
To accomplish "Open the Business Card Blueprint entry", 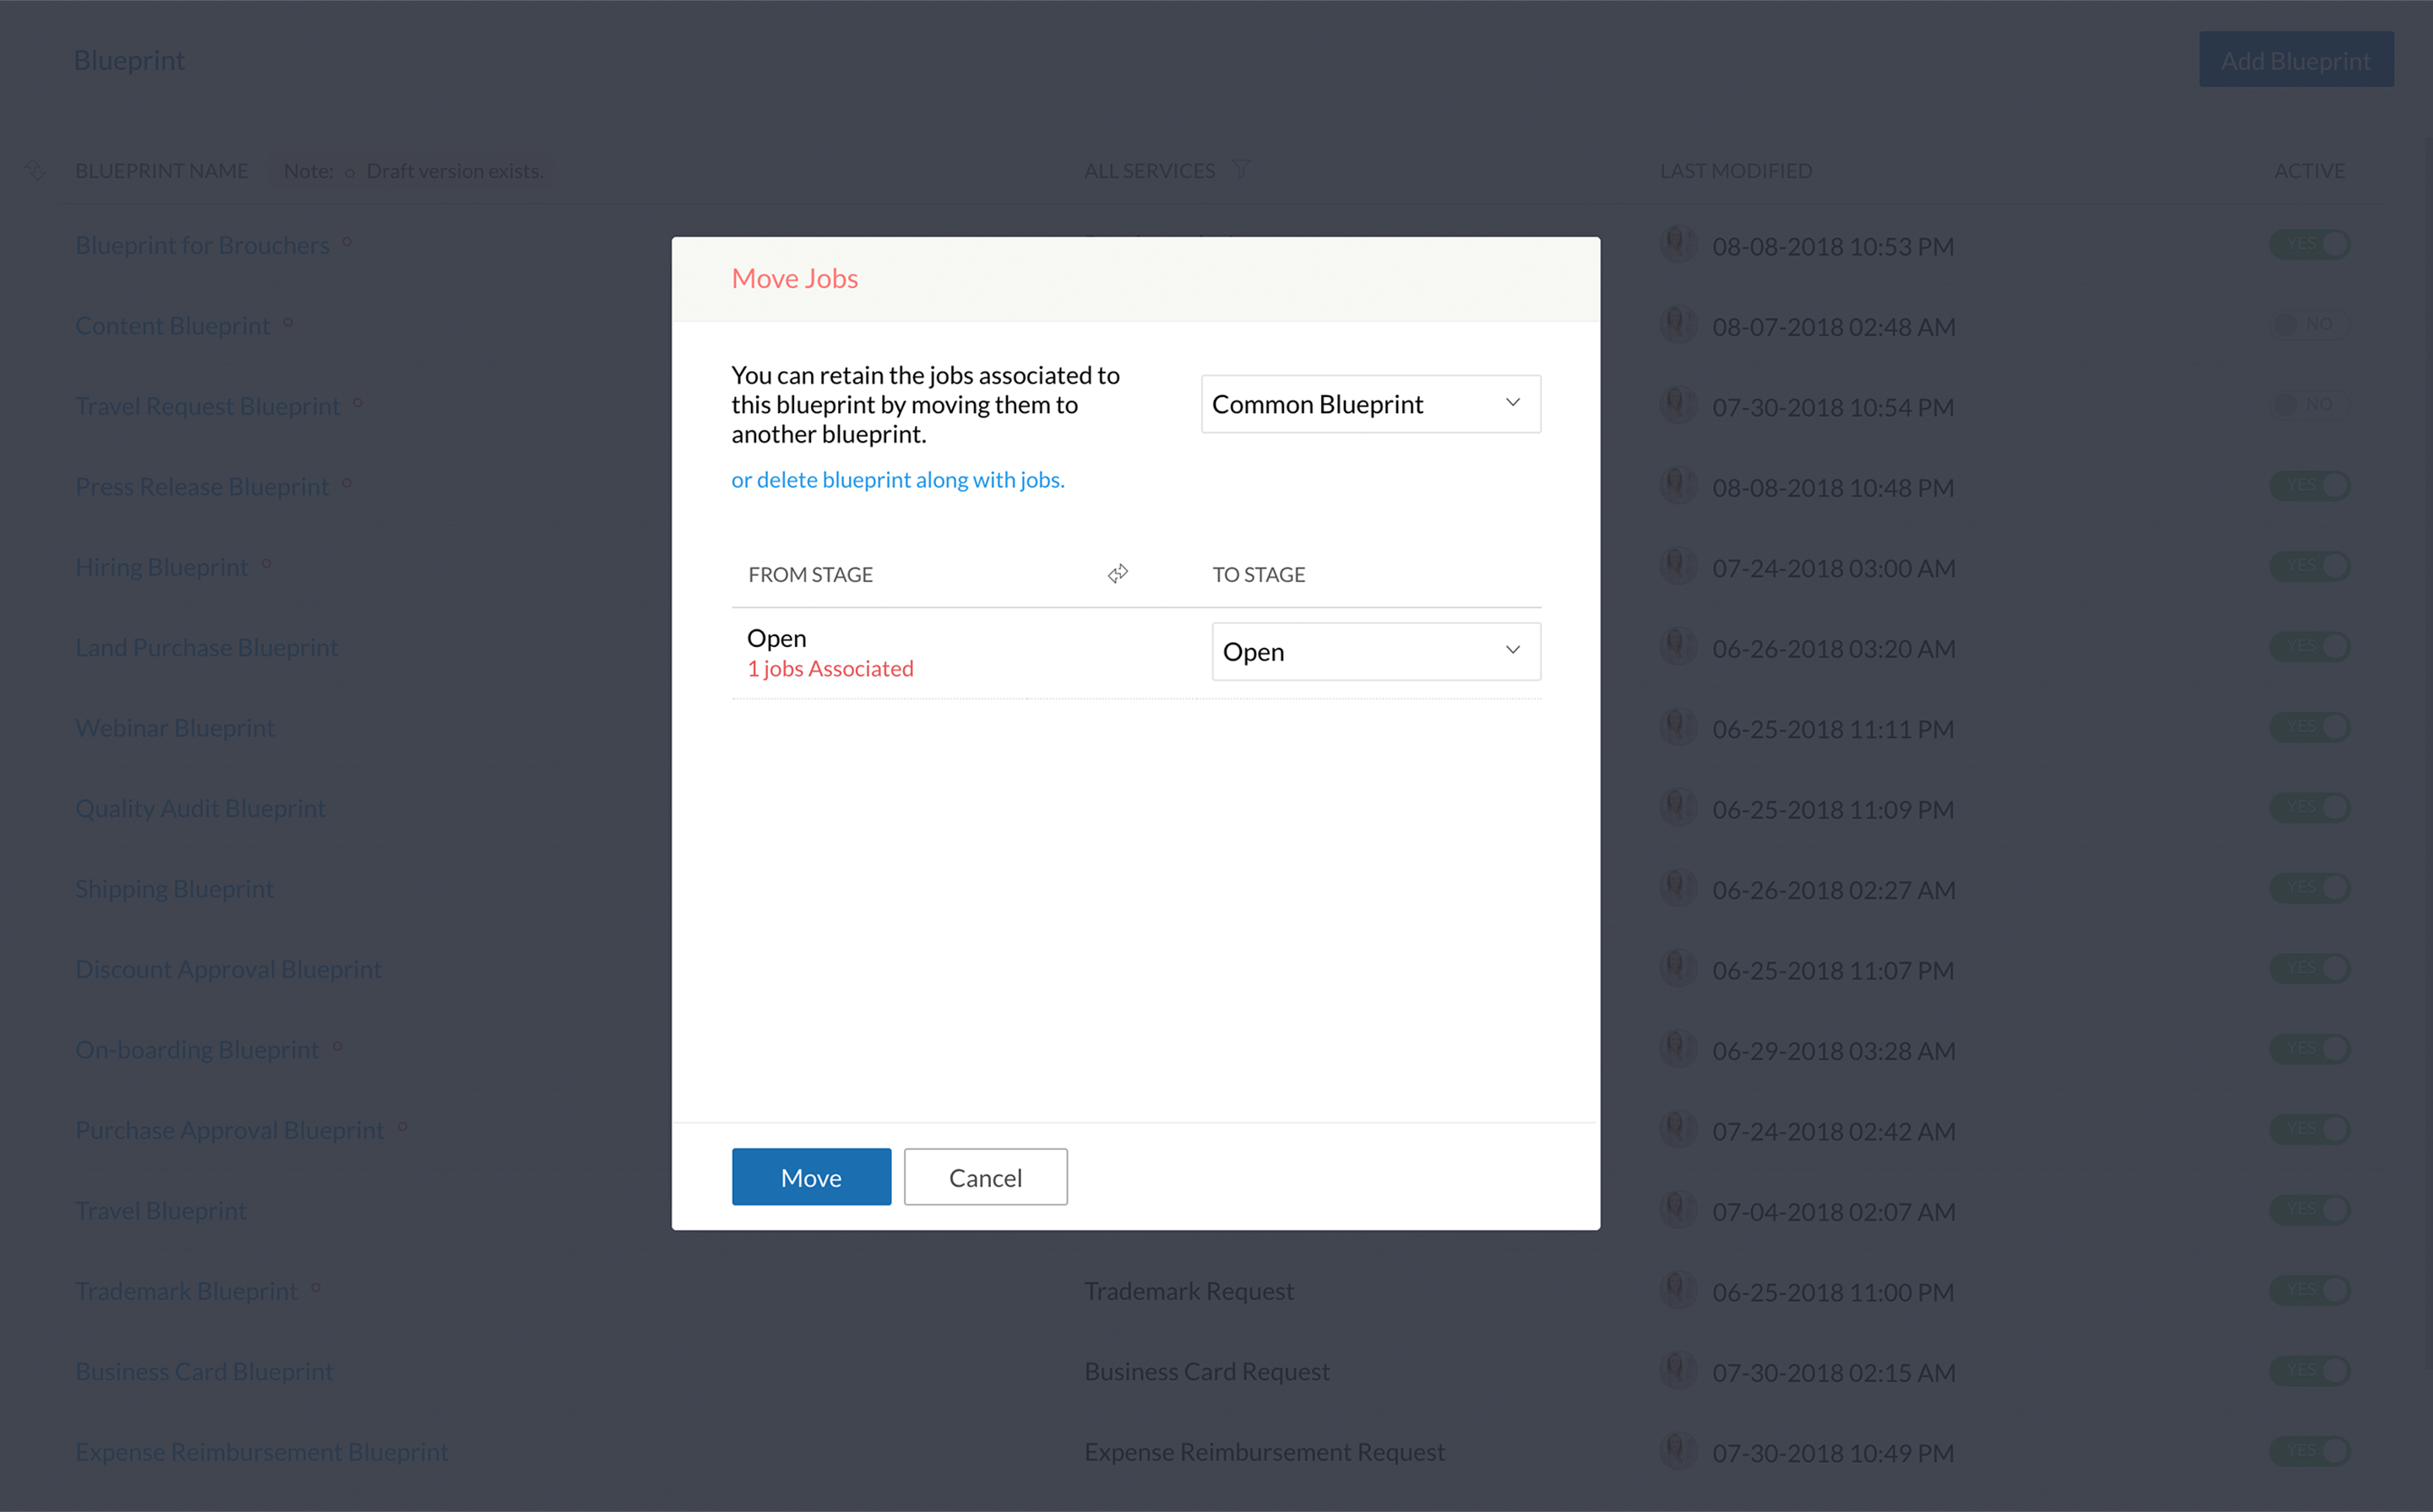I will tap(204, 1371).
